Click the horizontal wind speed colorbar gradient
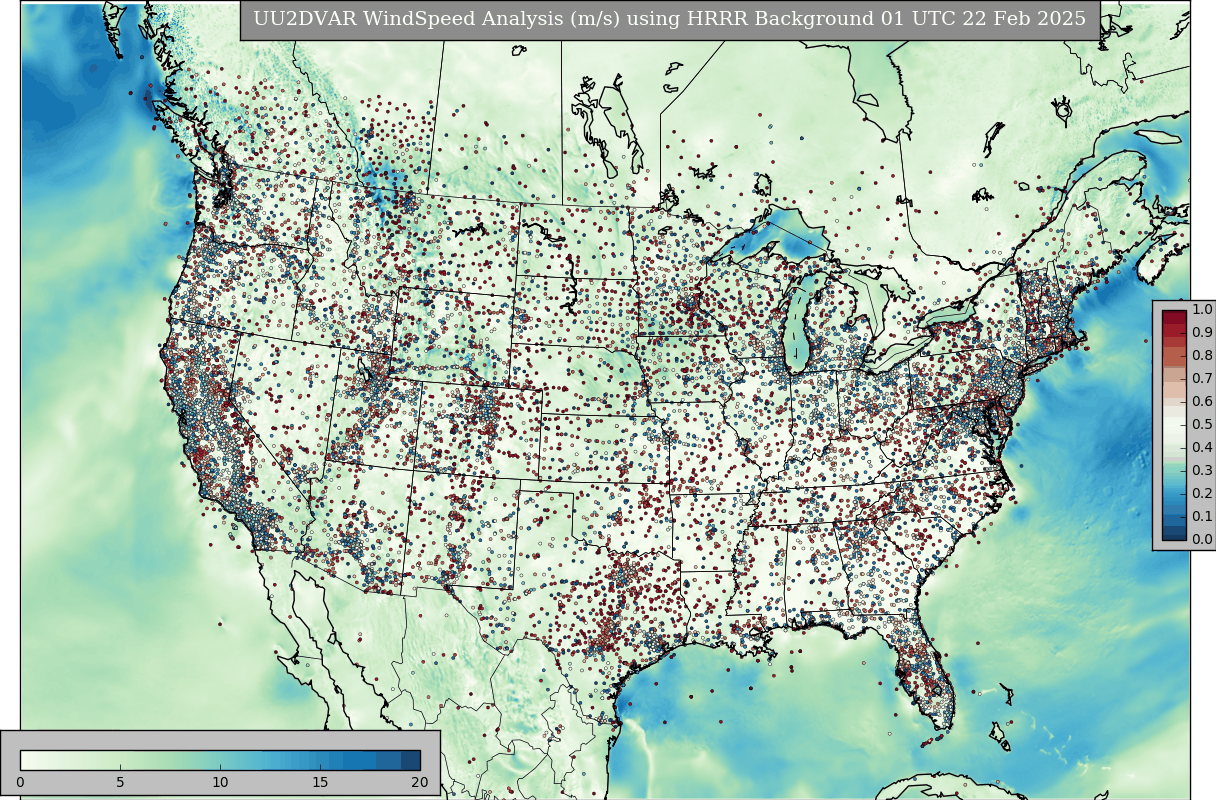This screenshot has height=800, width=1216. click(x=220, y=760)
